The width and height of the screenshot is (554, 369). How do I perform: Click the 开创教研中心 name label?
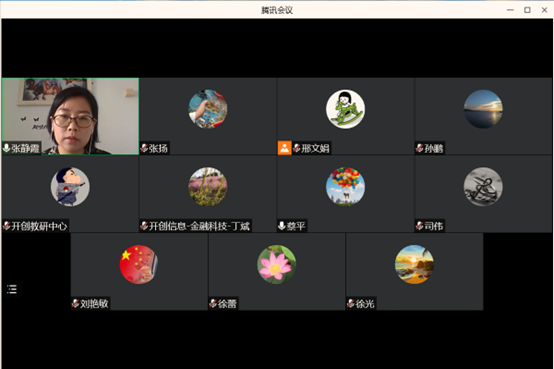click(x=39, y=226)
